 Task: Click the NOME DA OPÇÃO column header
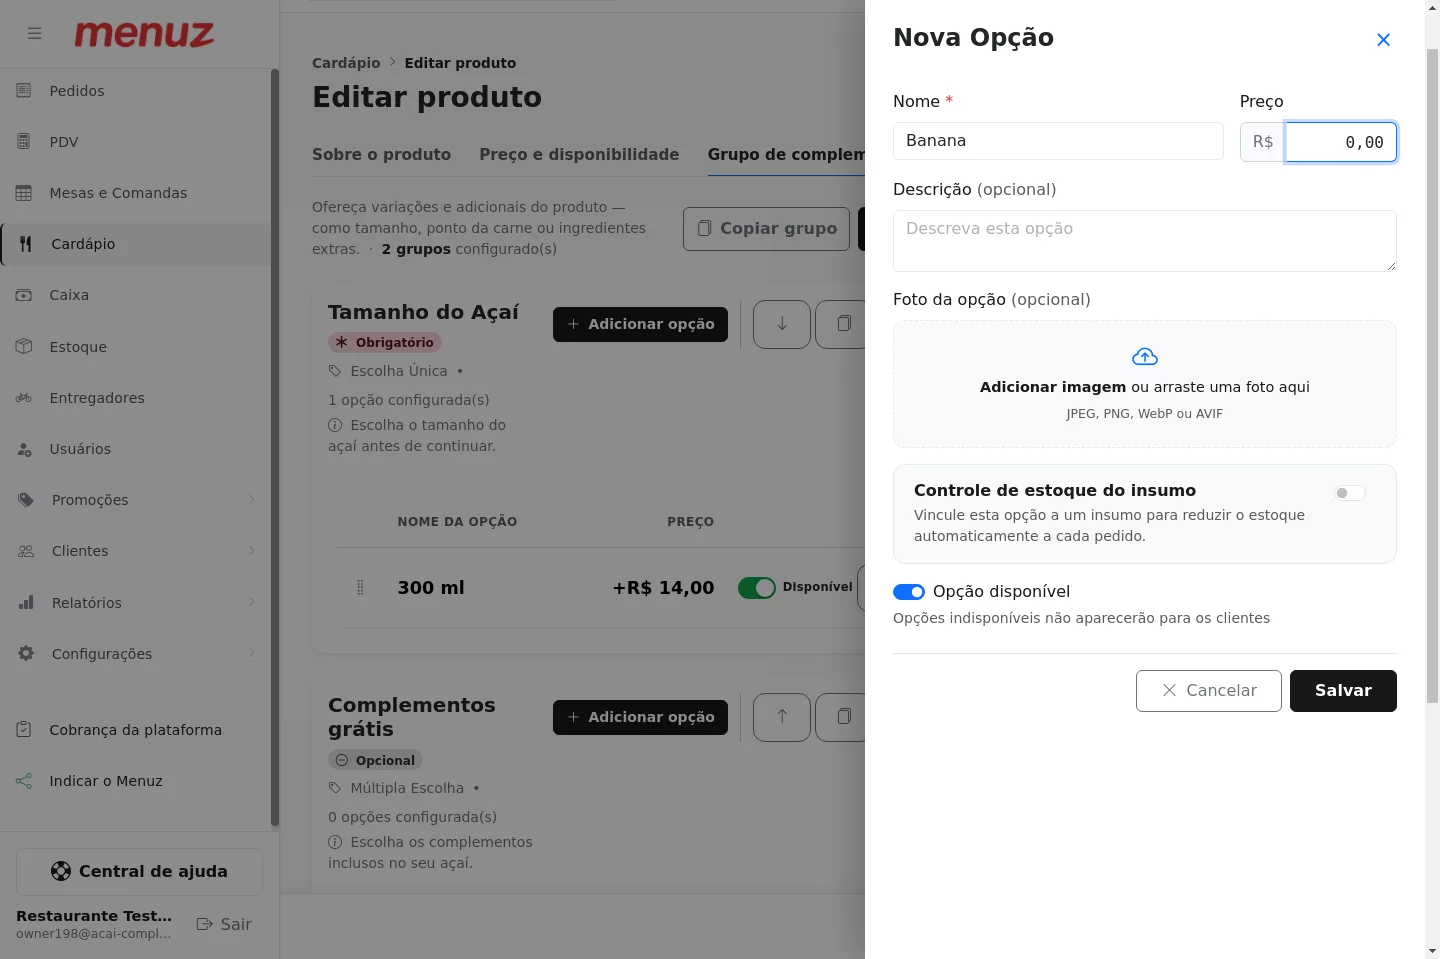457,522
